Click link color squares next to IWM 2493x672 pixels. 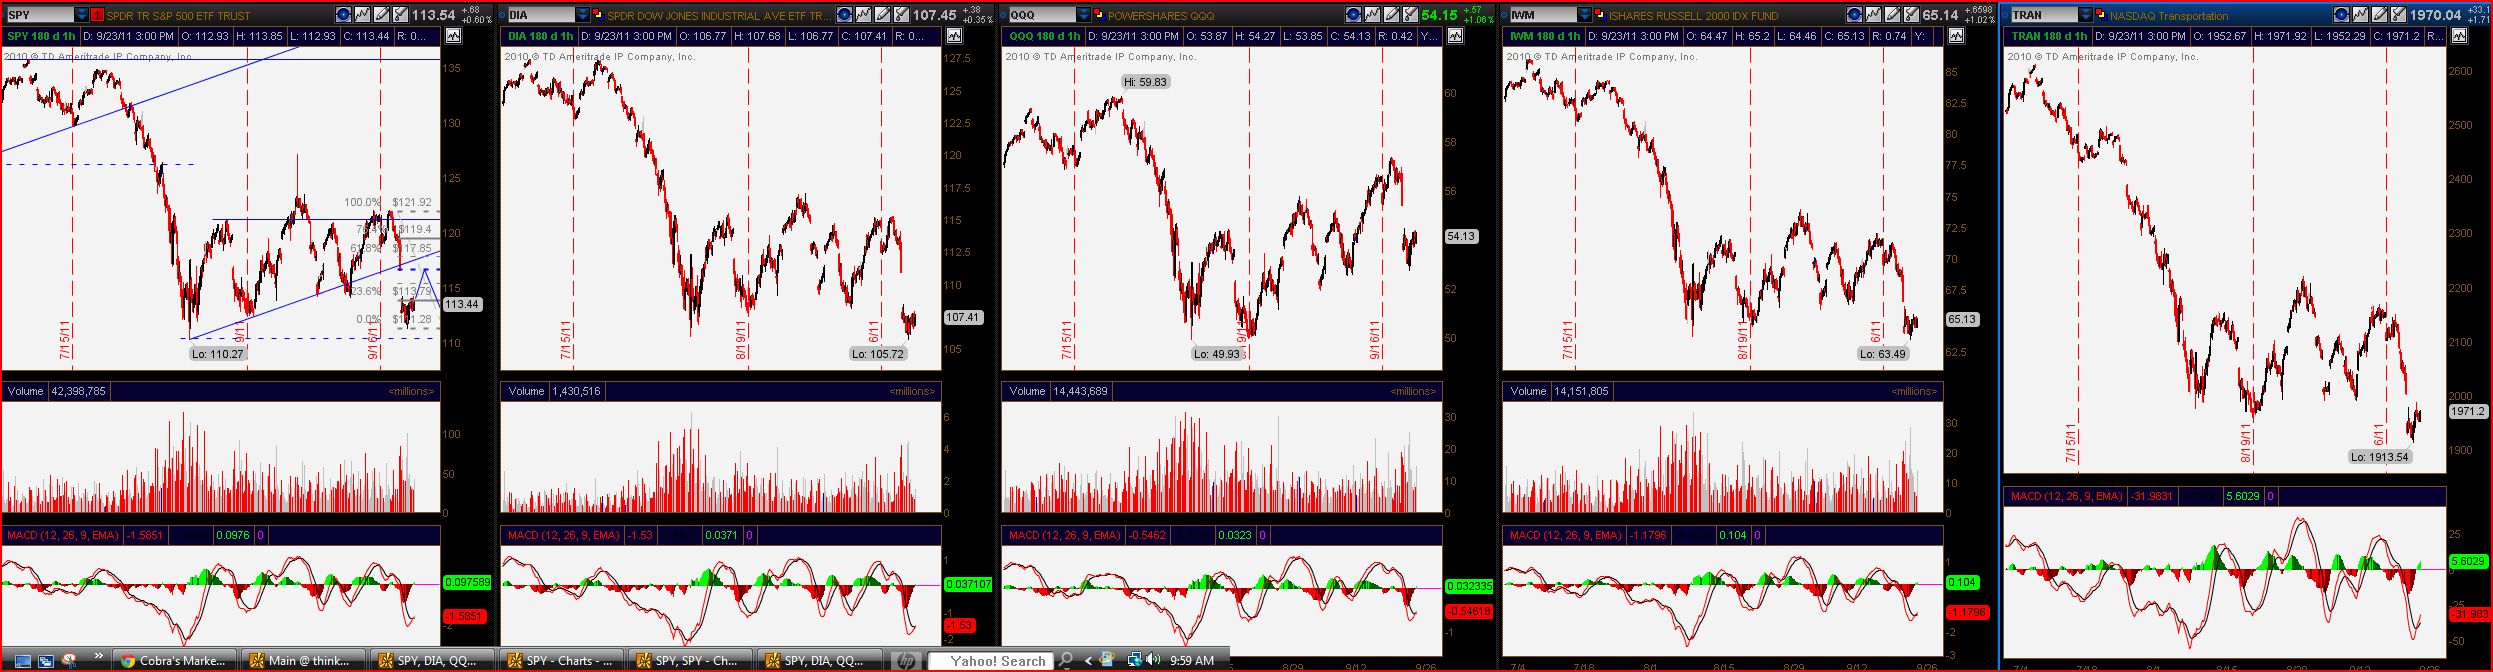coord(1600,15)
